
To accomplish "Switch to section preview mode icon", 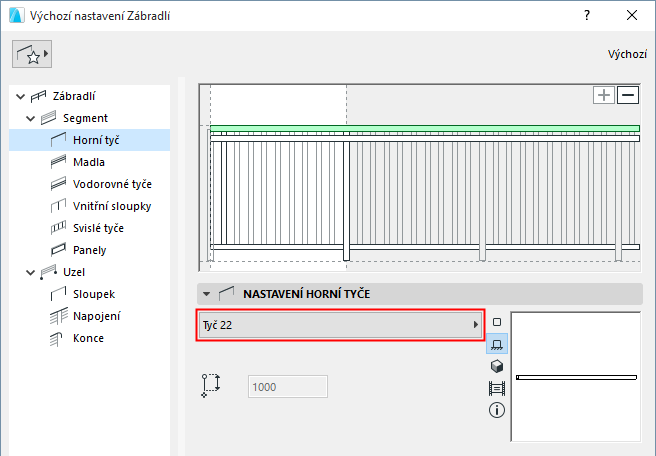I will click(x=497, y=389).
